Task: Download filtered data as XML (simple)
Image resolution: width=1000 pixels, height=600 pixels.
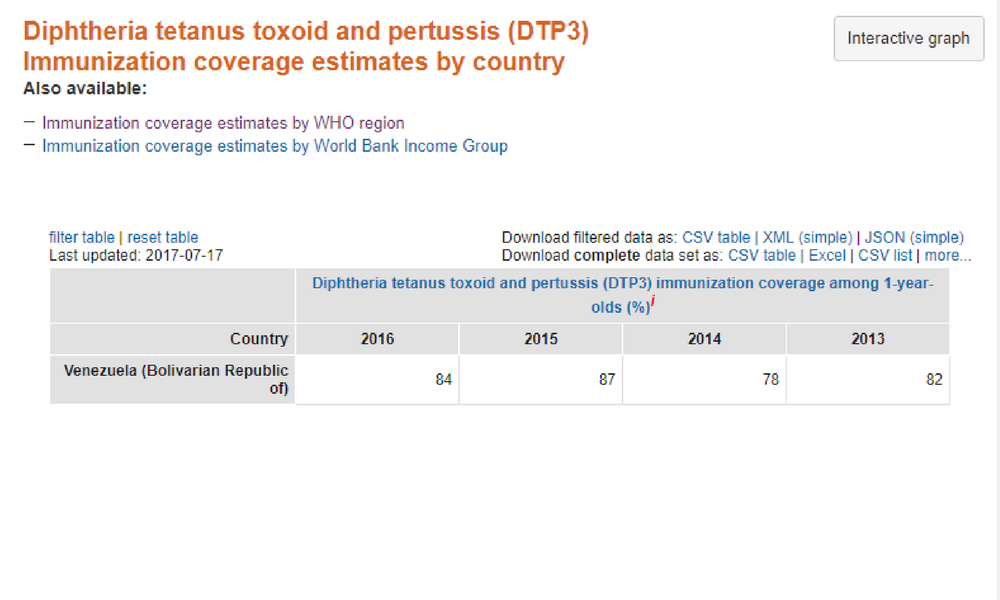Action: (807, 237)
